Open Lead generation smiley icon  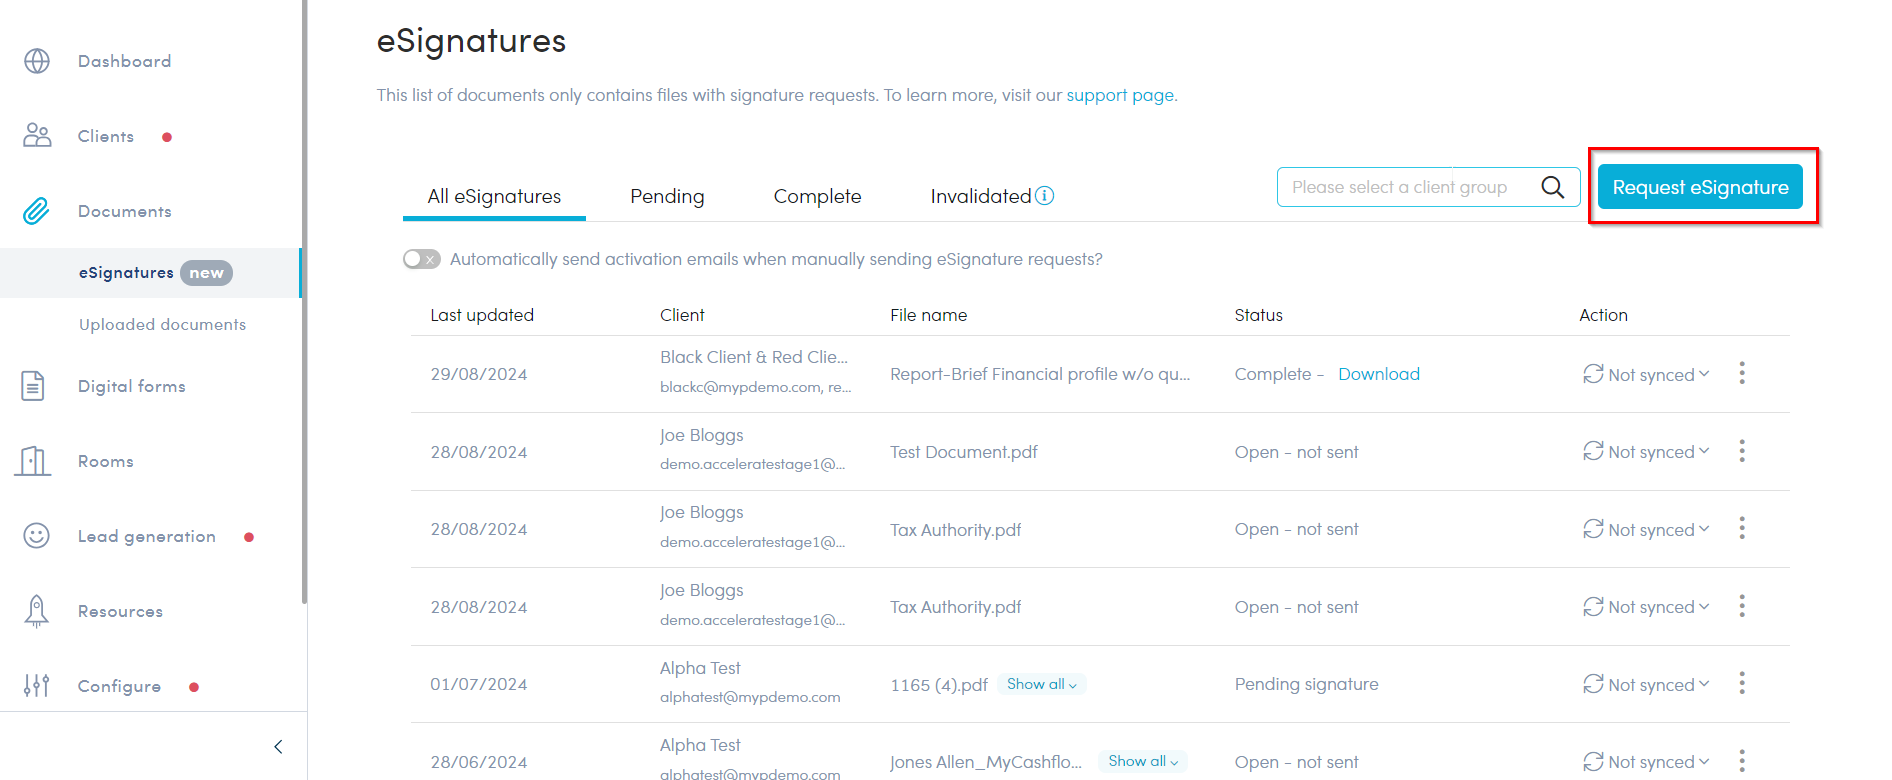(37, 536)
